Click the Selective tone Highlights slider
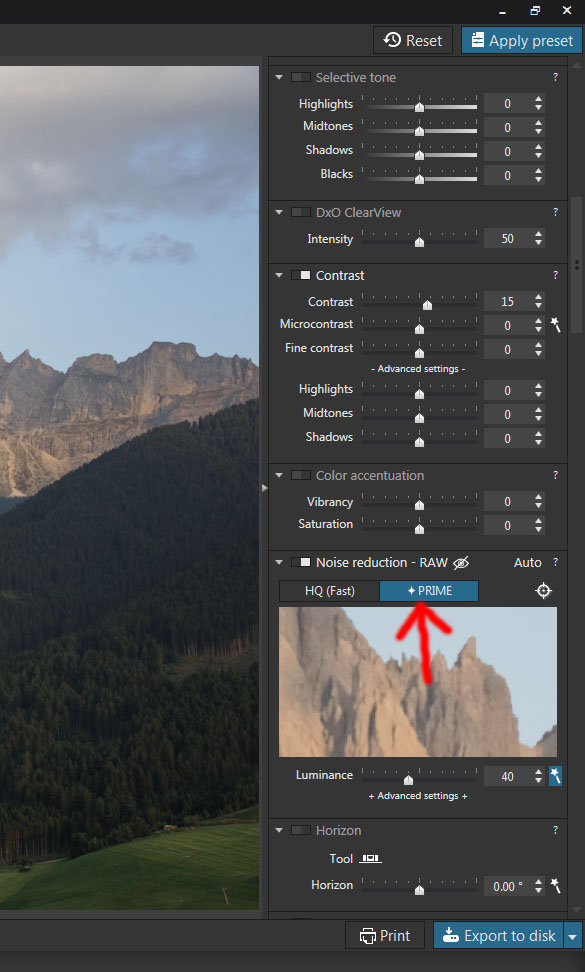The height and width of the screenshot is (972, 585). click(420, 104)
